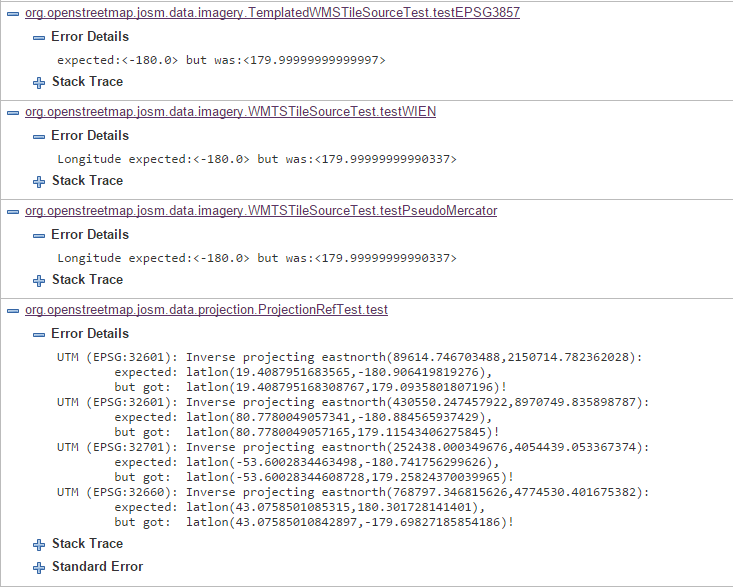This screenshot has width=733, height=587.
Task: Open the TemplatedWMSTileSourceTest.testEPSG3857 test link
Action: (272, 13)
